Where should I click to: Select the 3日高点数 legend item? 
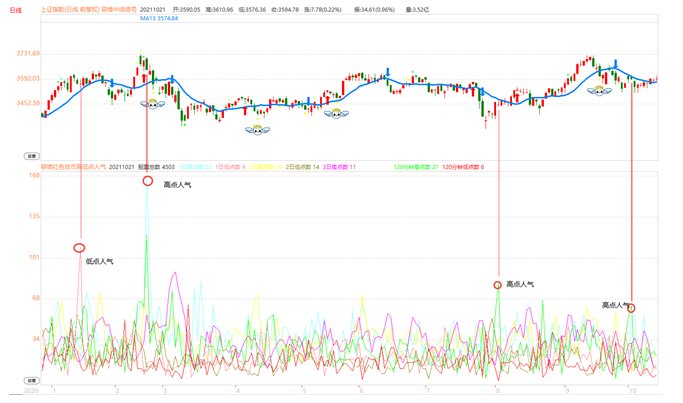click(339, 167)
